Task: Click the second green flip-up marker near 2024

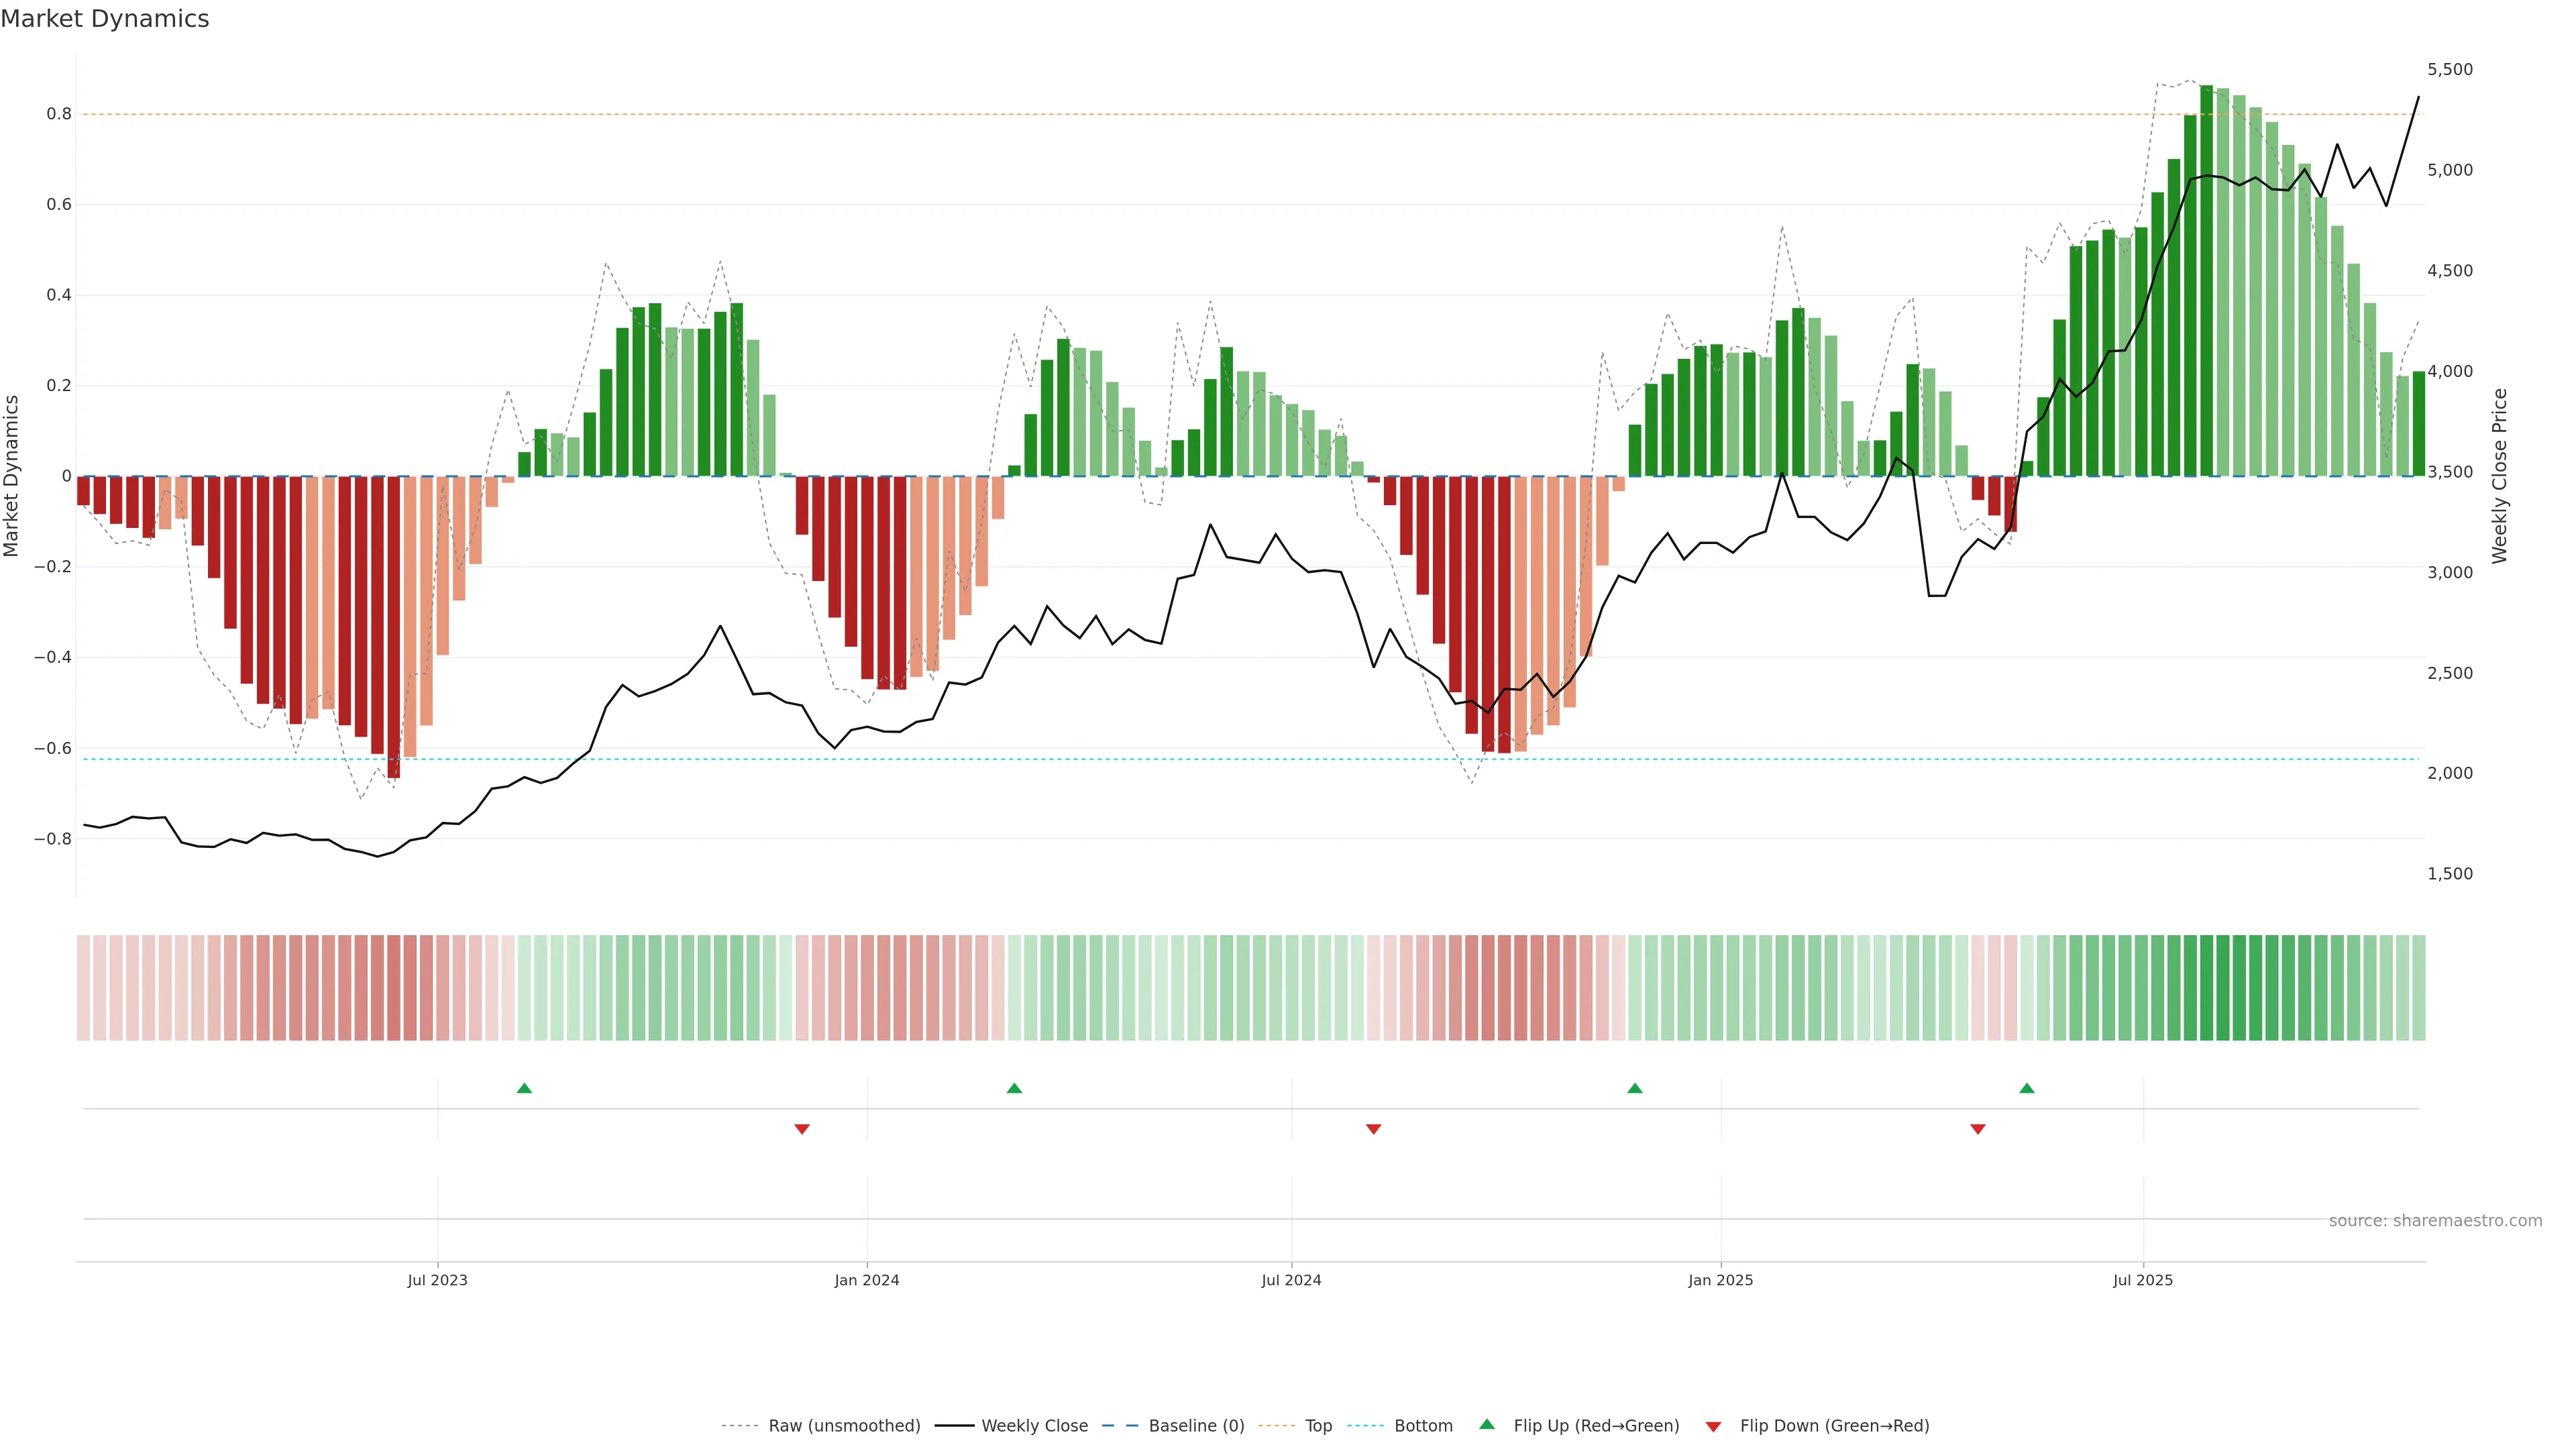Action: pyautogui.click(x=1014, y=1088)
